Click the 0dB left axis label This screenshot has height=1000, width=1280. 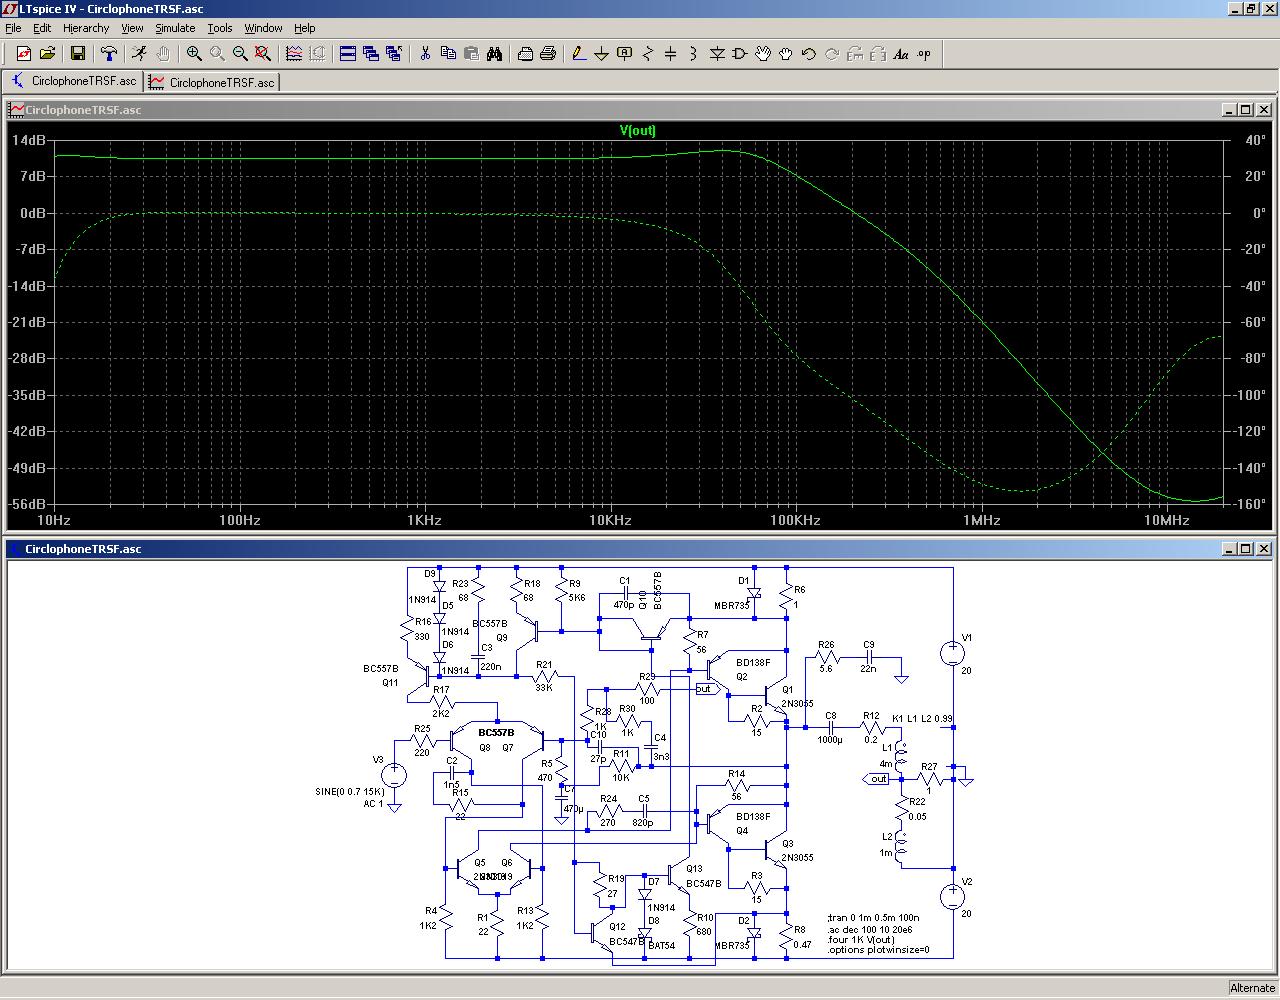tap(33, 213)
